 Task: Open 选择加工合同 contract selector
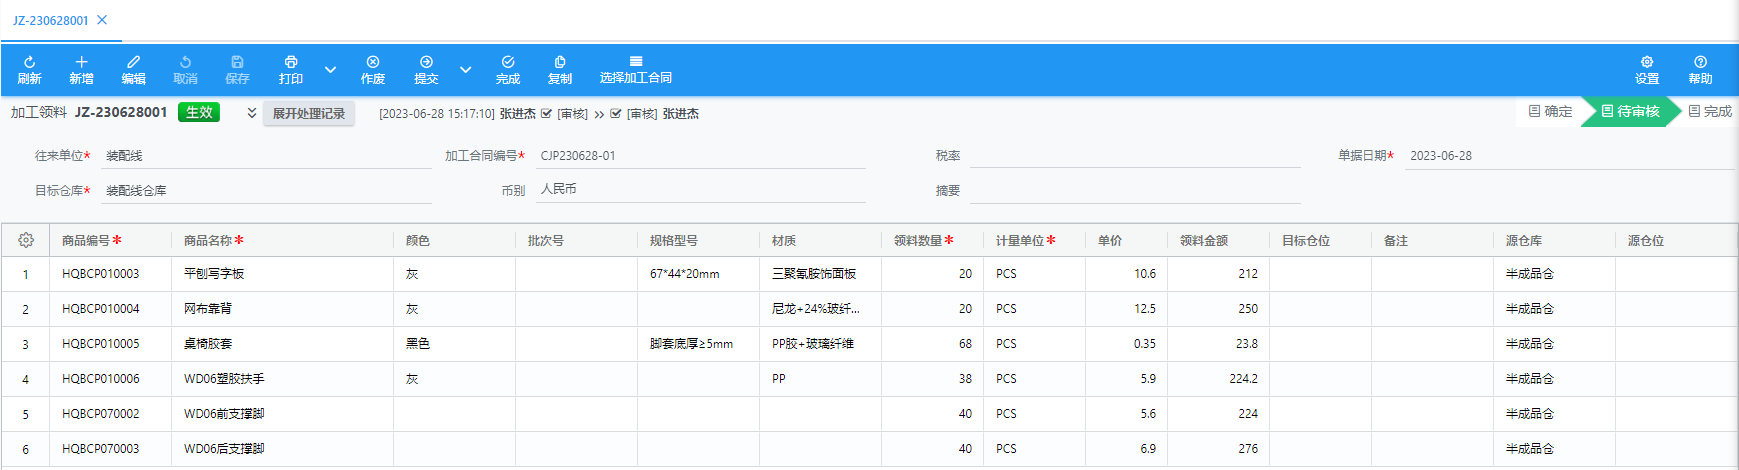pos(636,70)
